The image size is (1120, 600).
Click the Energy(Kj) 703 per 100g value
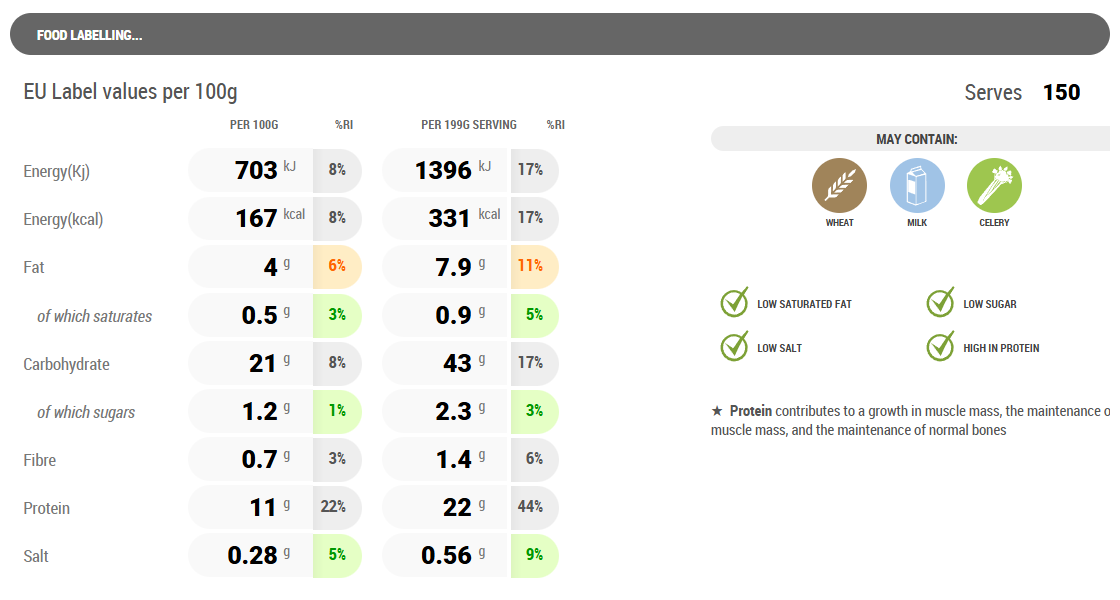pos(256,170)
